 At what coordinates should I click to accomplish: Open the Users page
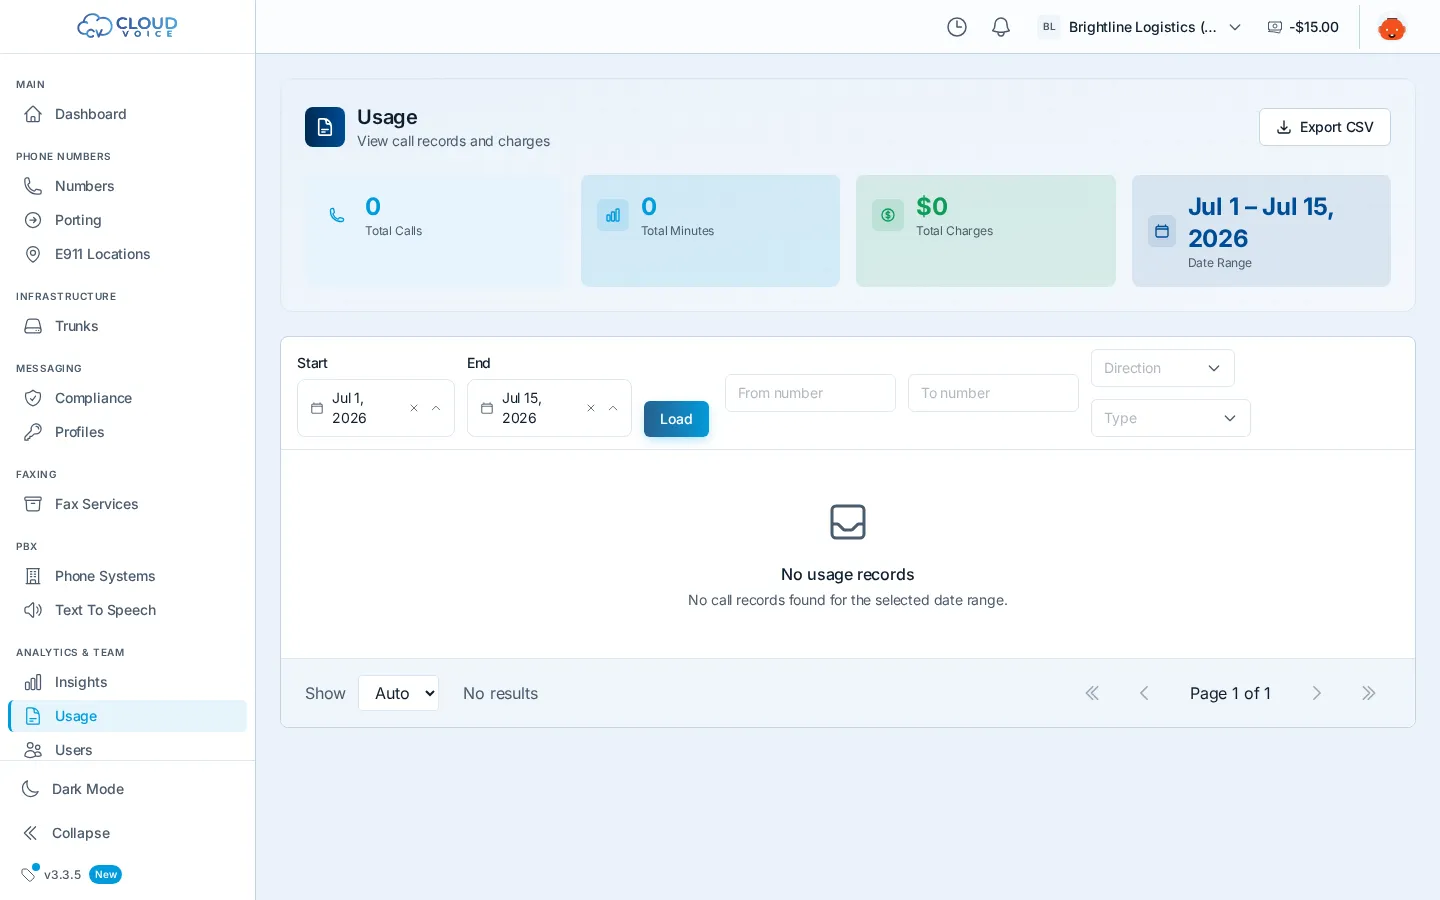coord(127,750)
